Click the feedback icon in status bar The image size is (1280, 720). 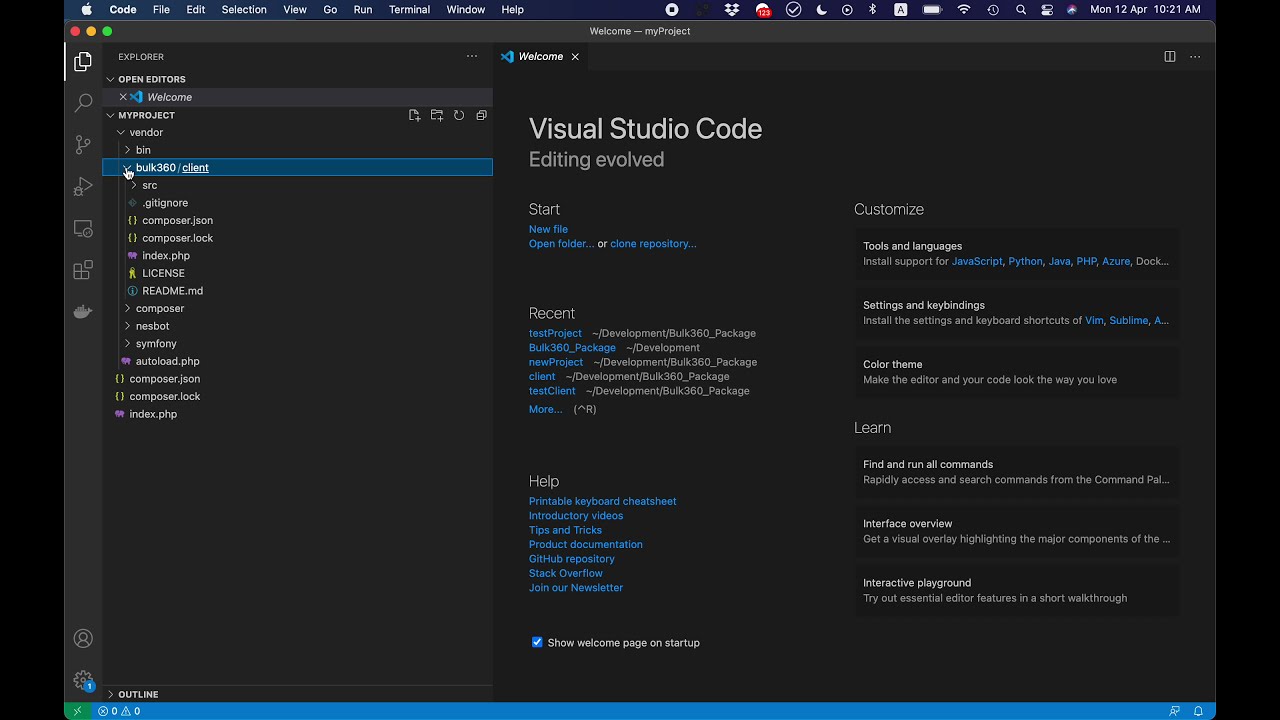[x=1175, y=711]
